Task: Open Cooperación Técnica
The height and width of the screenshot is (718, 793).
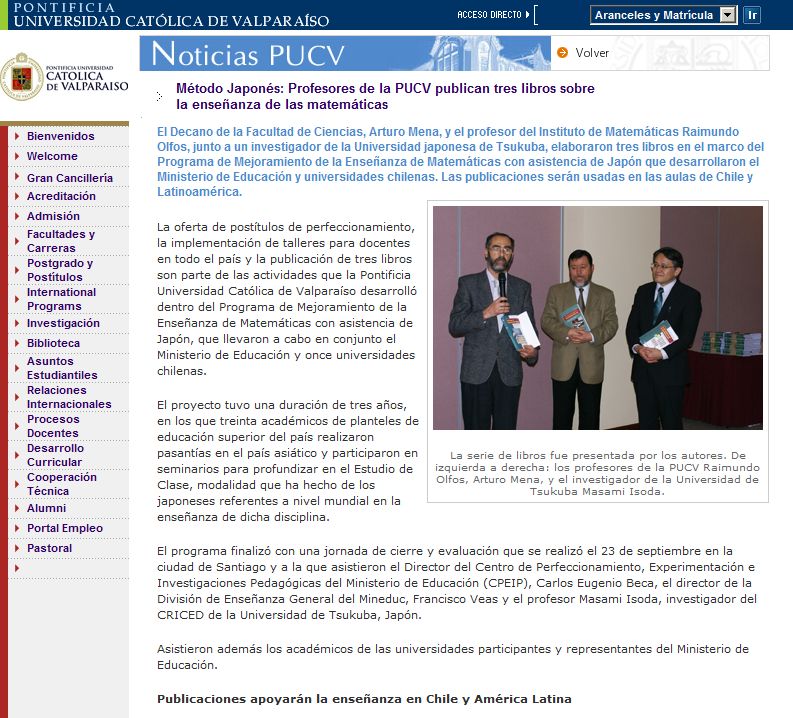Action: point(62,484)
